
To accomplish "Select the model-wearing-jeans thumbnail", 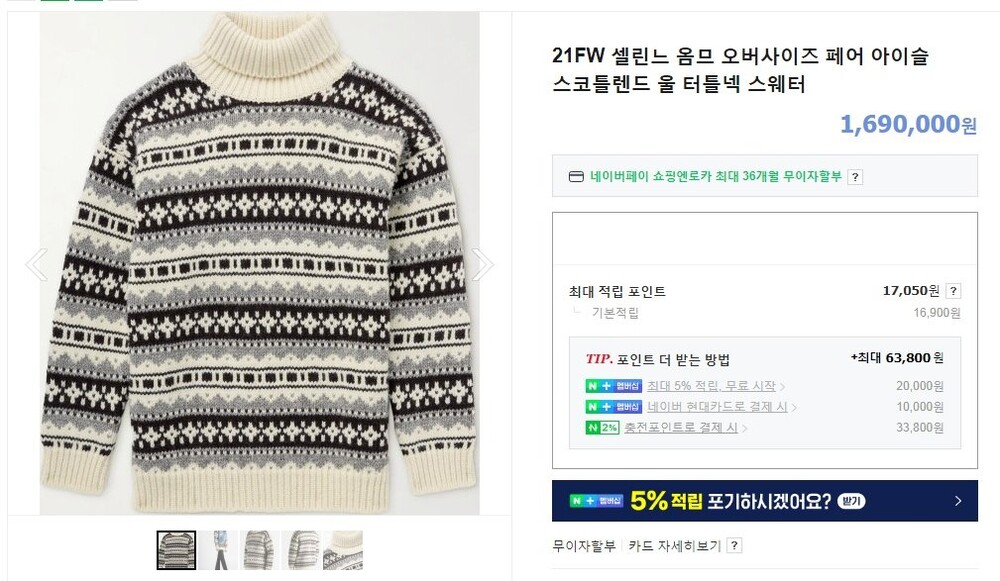I will 218,550.
